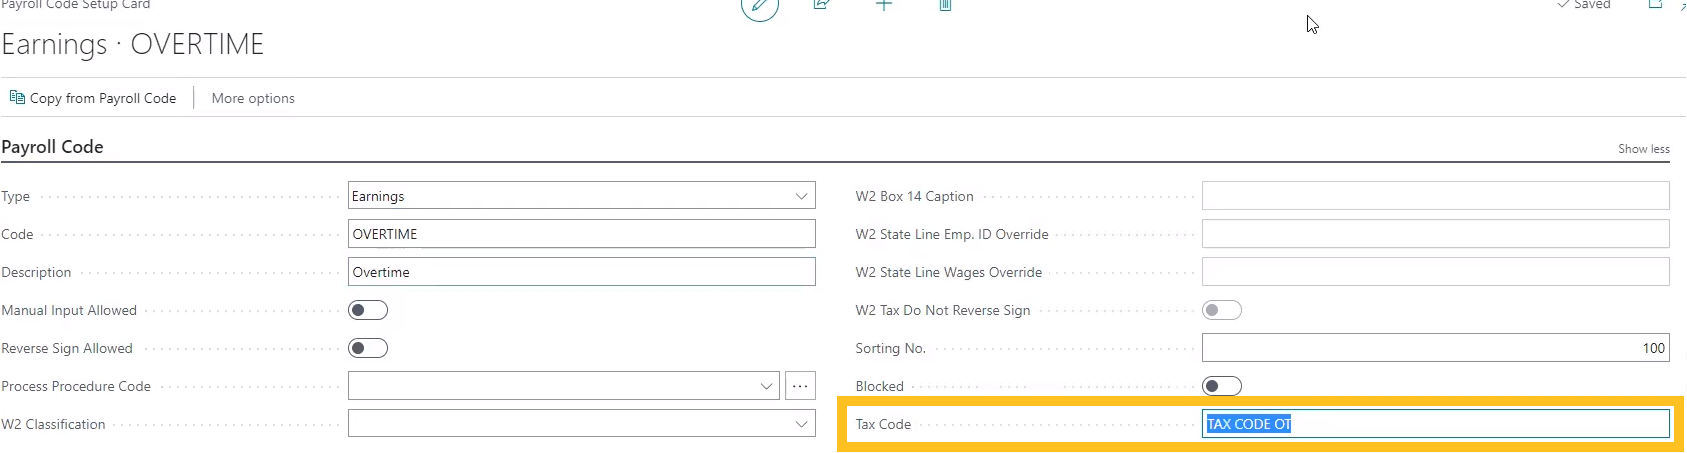Enable the Reverse Sign Allowed switch
Viewport: 1687px width, 453px height.
point(368,348)
